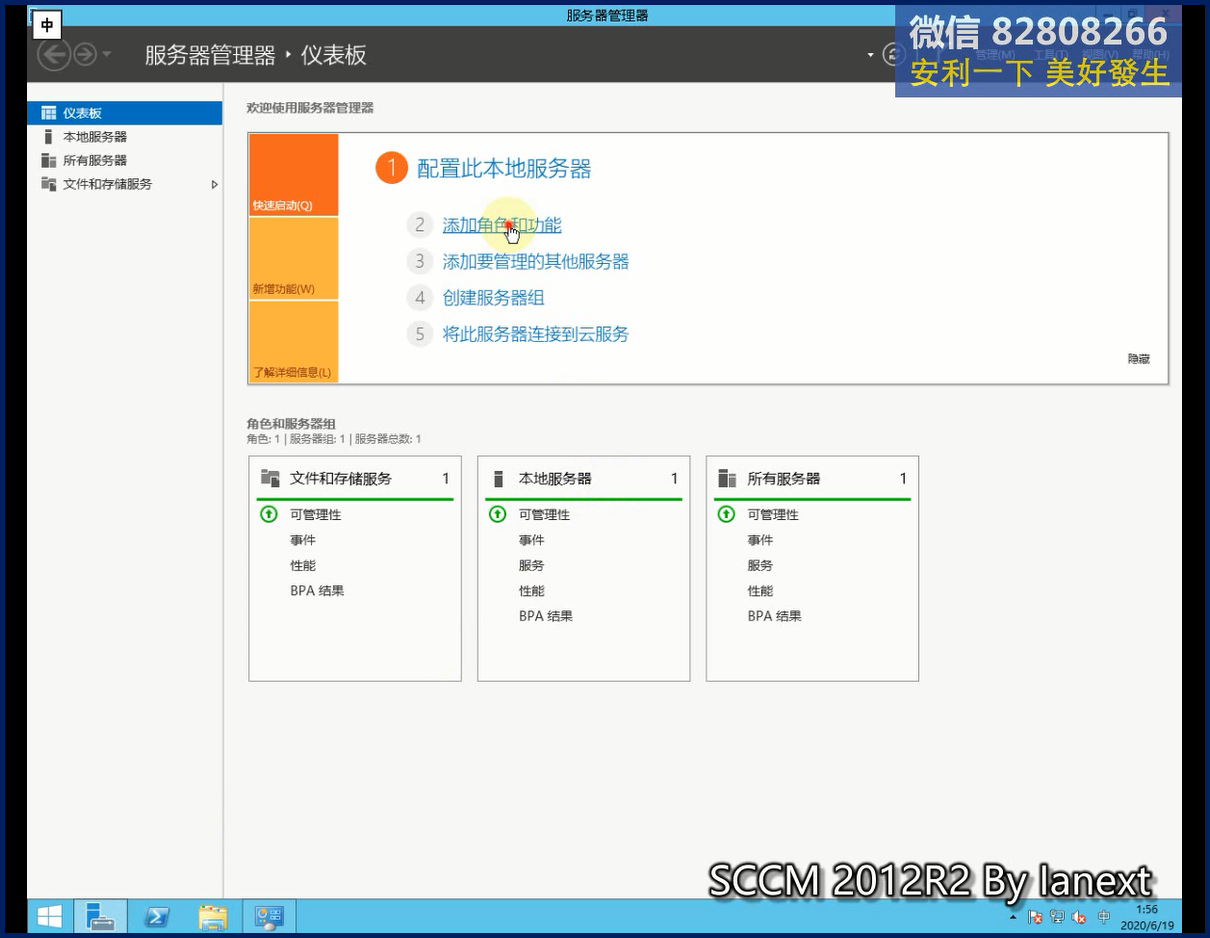Open the Action Center flag tray icon

point(1035,917)
